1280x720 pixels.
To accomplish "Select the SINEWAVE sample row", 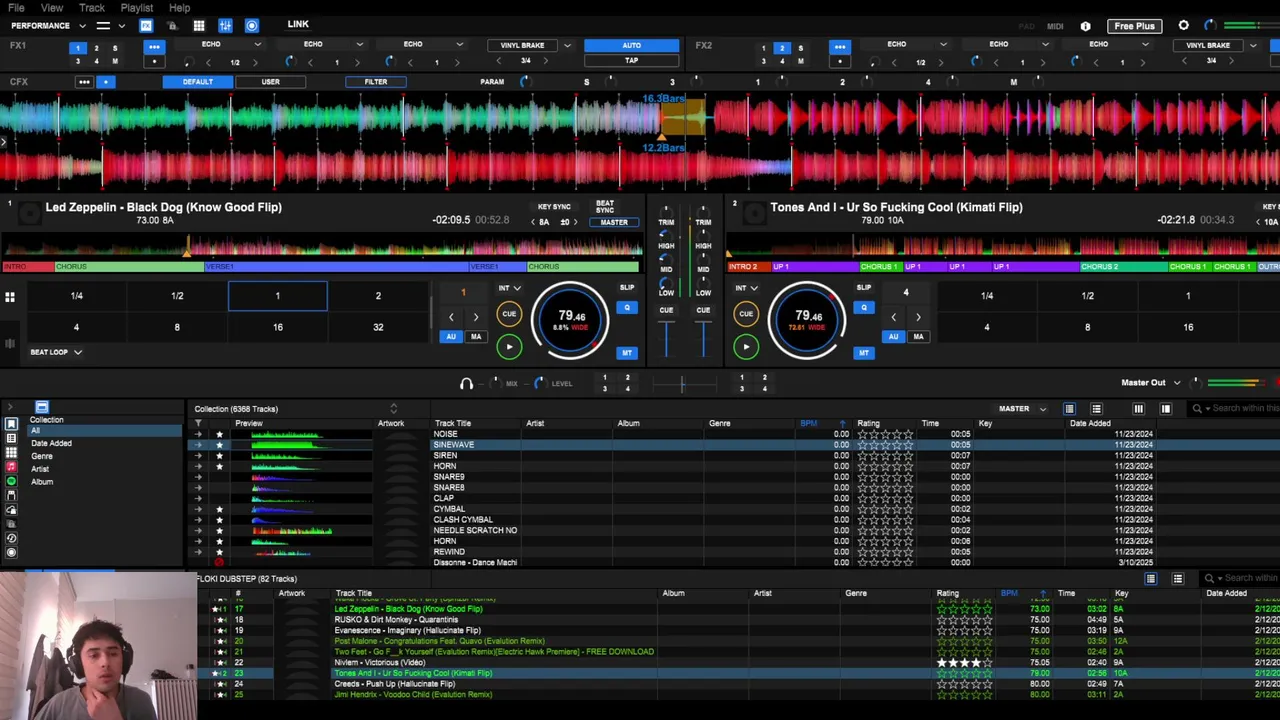I will coord(735,445).
